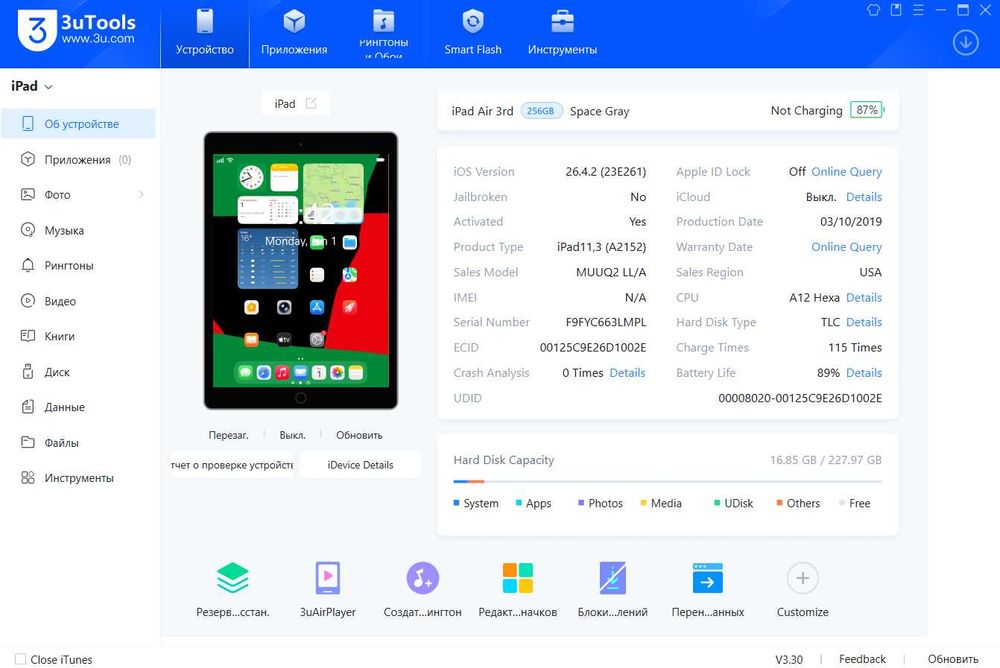Click the skin (t-shirt) icon in title bar
This screenshot has width=1000, height=668.
[x=873, y=10]
